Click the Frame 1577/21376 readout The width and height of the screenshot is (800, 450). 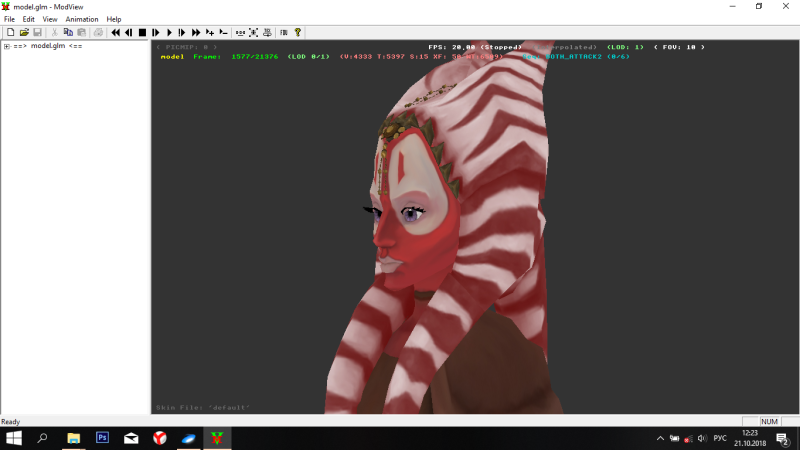point(236,57)
